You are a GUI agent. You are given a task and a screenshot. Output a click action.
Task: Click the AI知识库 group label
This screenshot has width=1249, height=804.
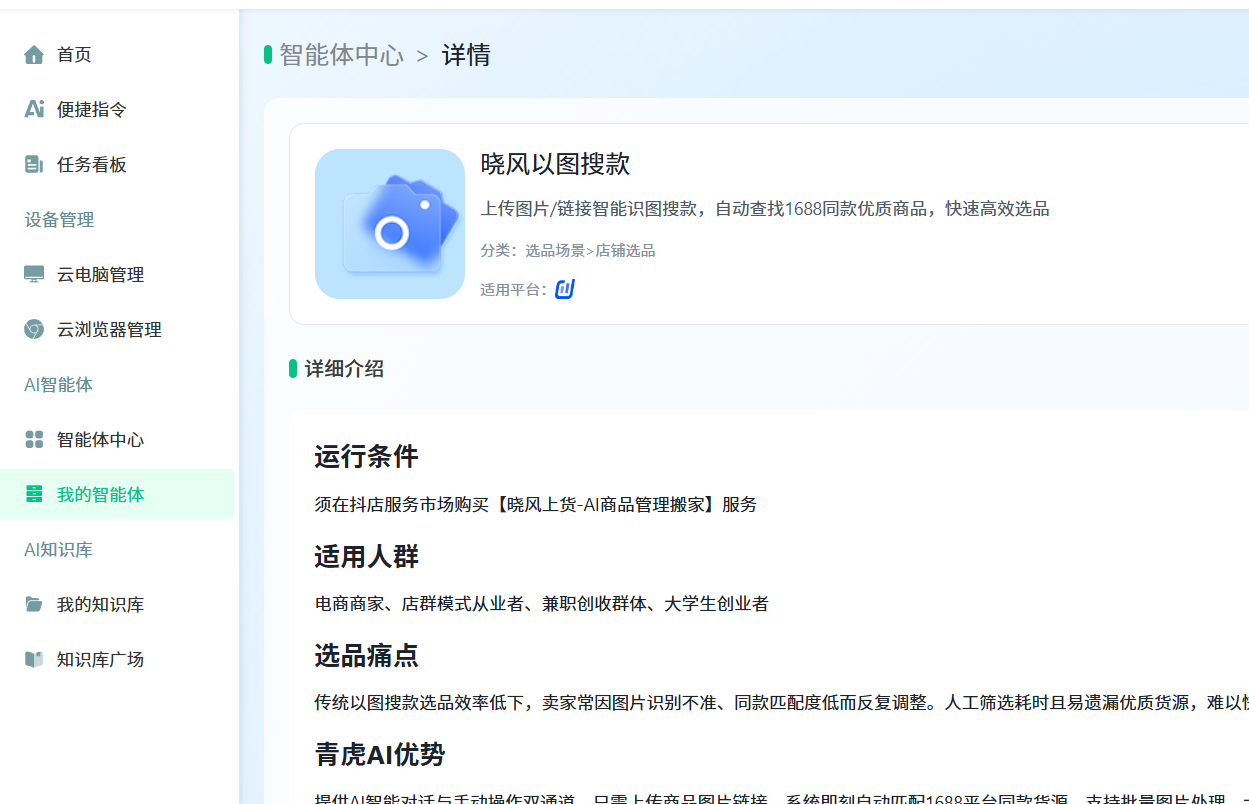point(58,550)
